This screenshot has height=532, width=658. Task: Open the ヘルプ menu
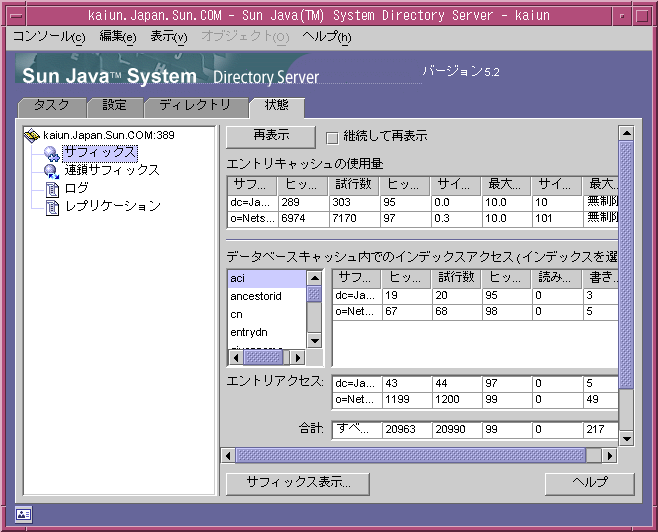tap(326, 37)
